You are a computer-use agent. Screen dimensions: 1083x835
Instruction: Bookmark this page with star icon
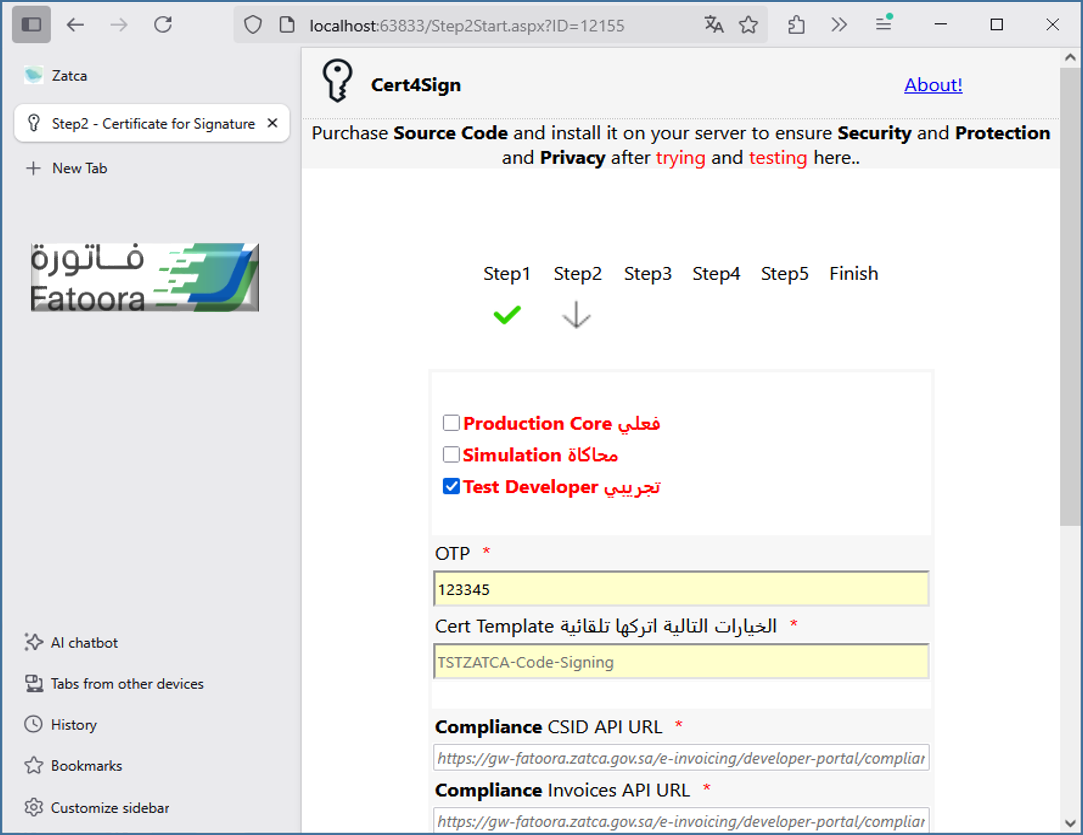tap(748, 25)
